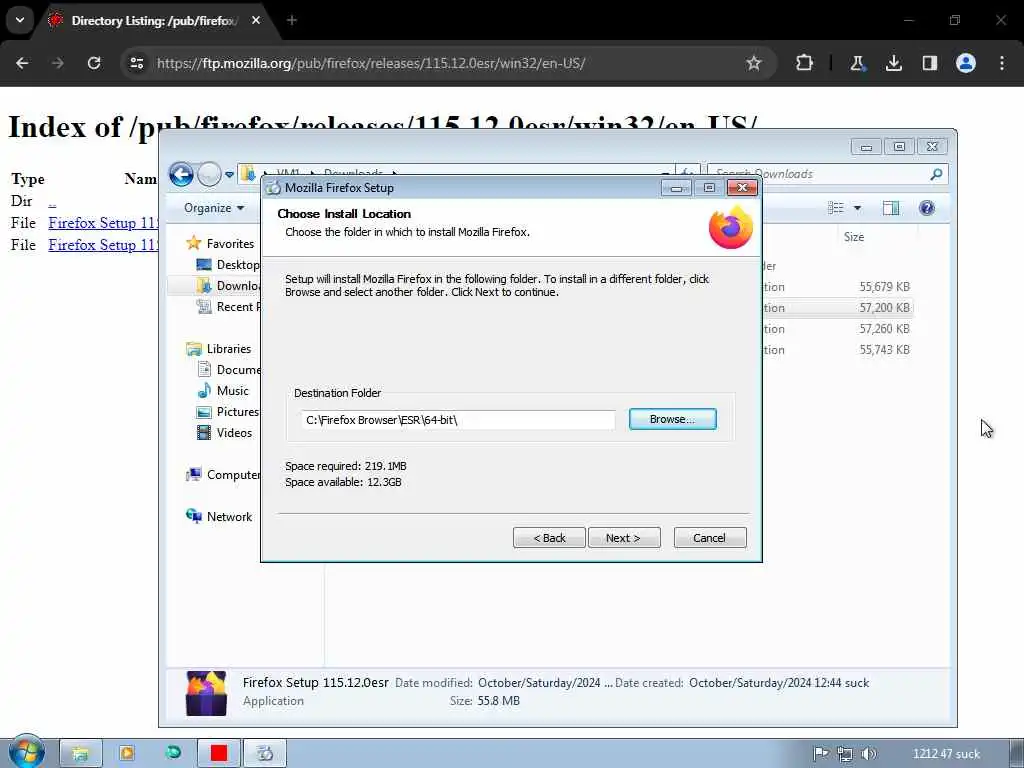The image size is (1024, 768).
Task: Open the Organize menu in Explorer
Action: pos(214,208)
